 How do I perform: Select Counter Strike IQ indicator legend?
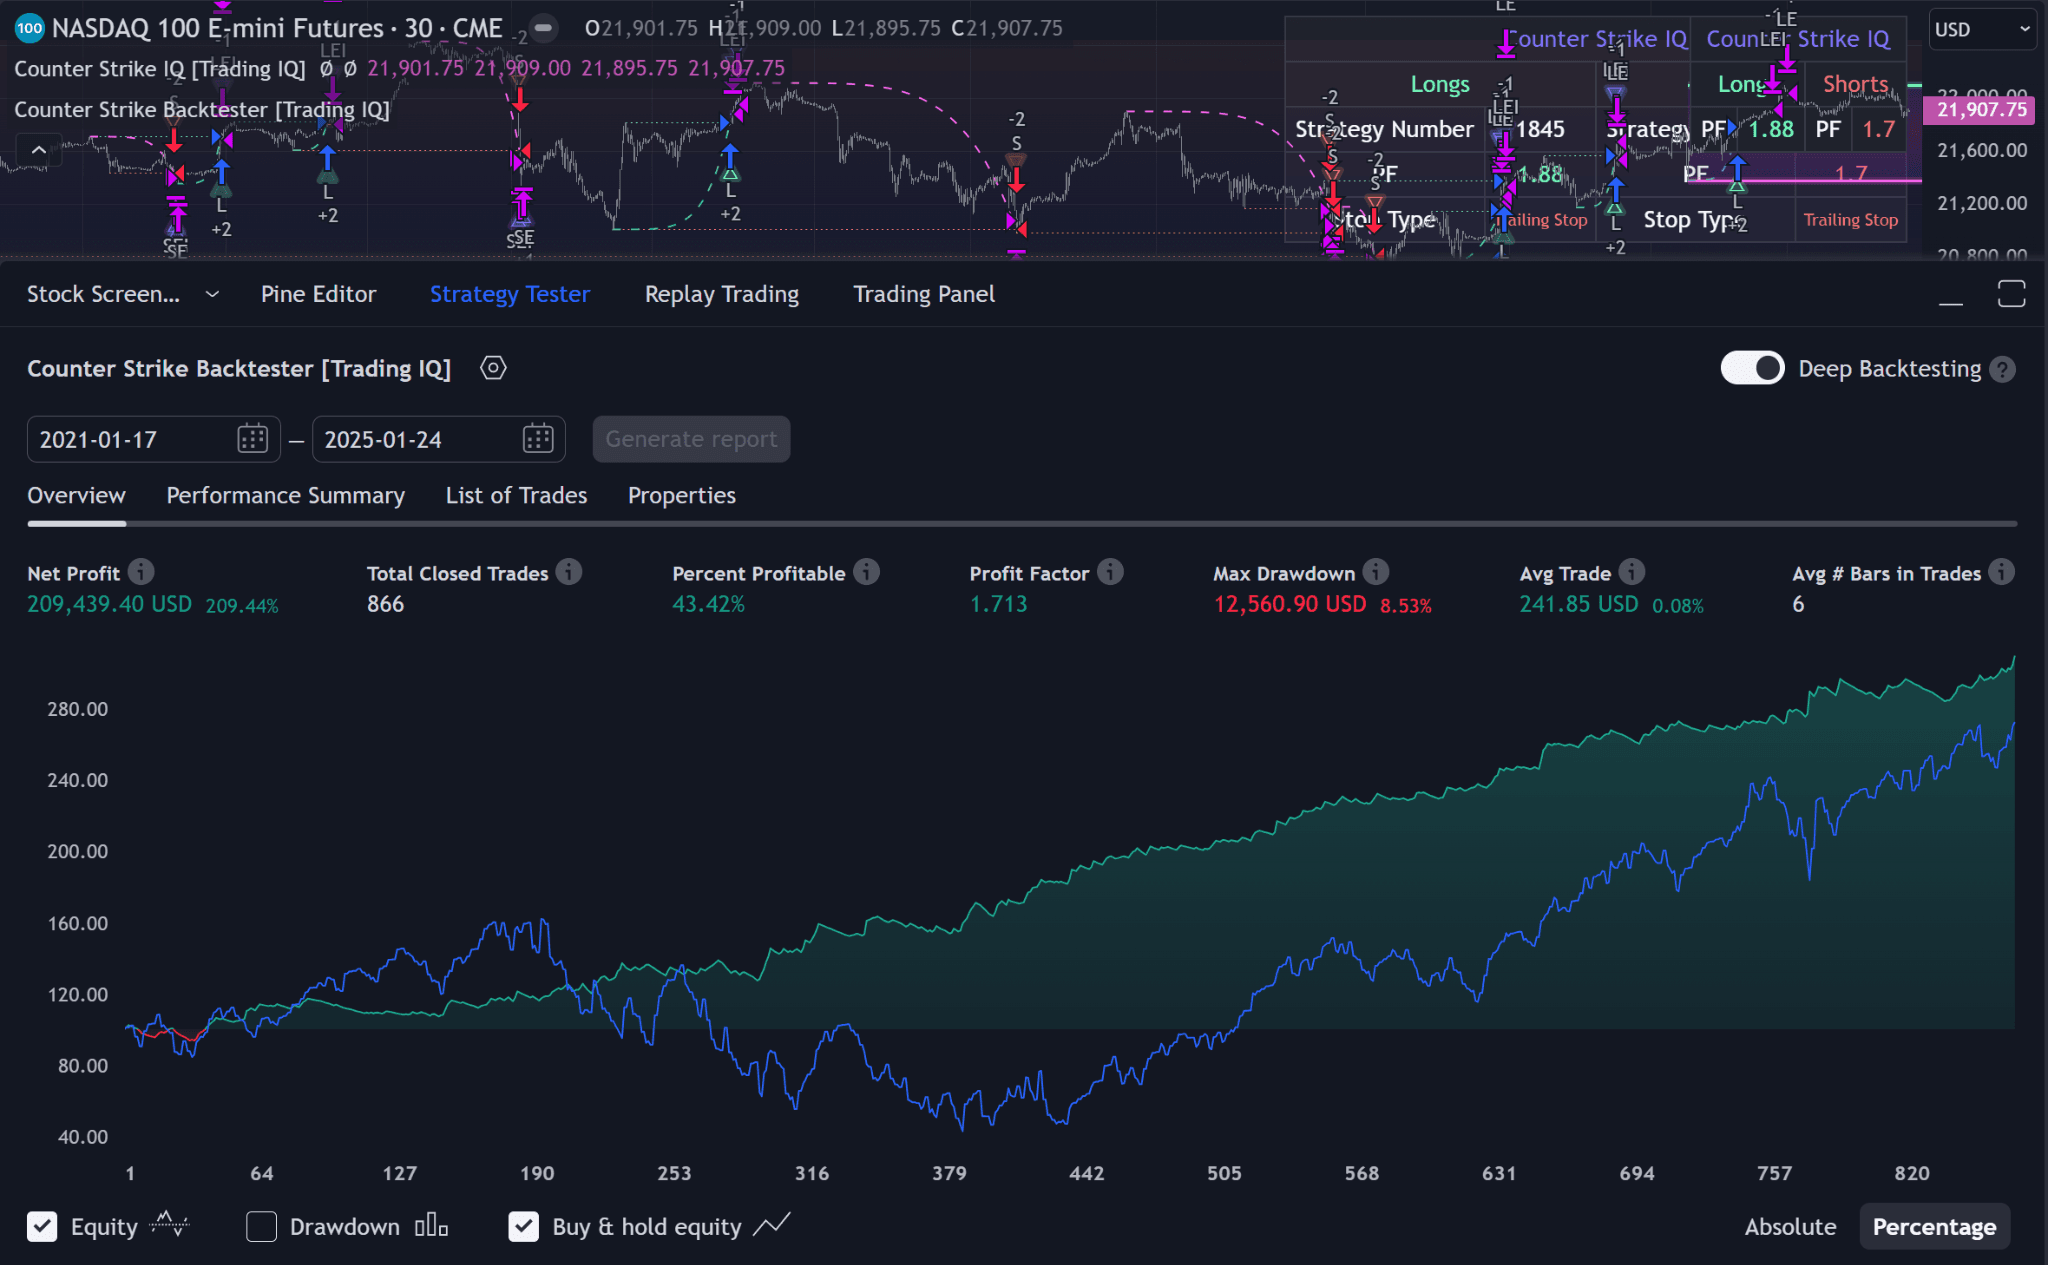159,69
